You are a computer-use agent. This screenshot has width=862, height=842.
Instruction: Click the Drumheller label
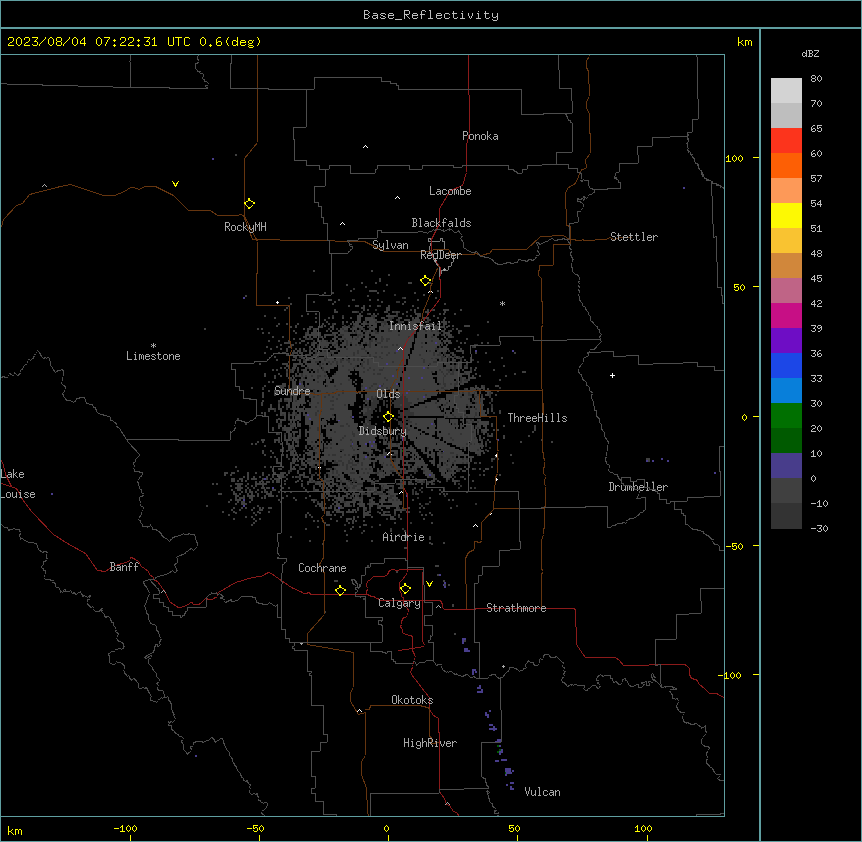point(638,487)
